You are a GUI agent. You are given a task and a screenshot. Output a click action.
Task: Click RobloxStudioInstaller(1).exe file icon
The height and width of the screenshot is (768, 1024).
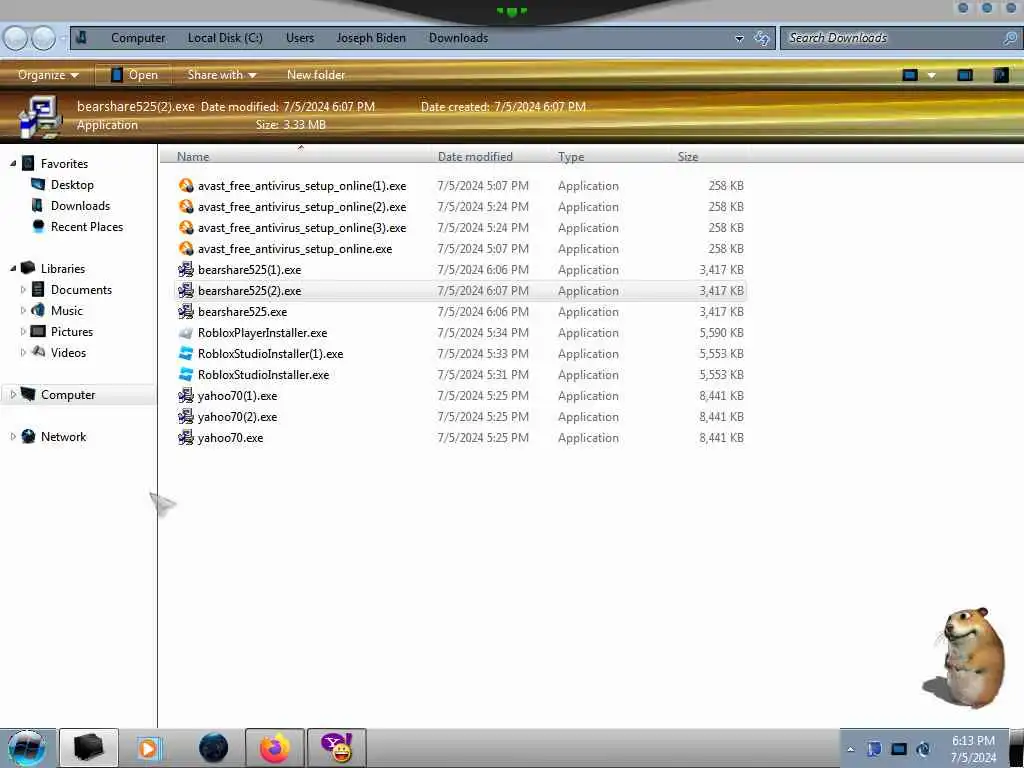coord(186,354)
